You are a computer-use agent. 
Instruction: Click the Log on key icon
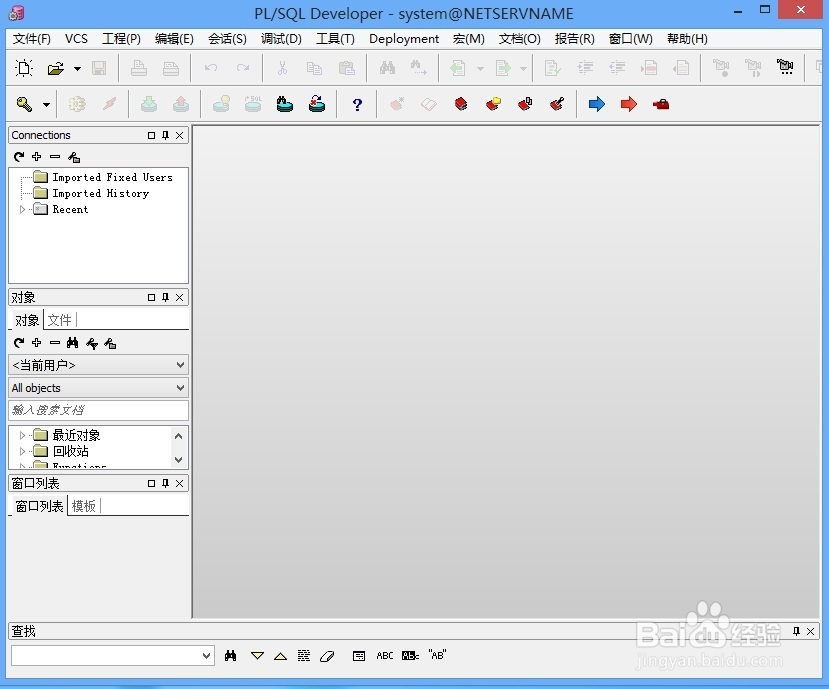24,104
